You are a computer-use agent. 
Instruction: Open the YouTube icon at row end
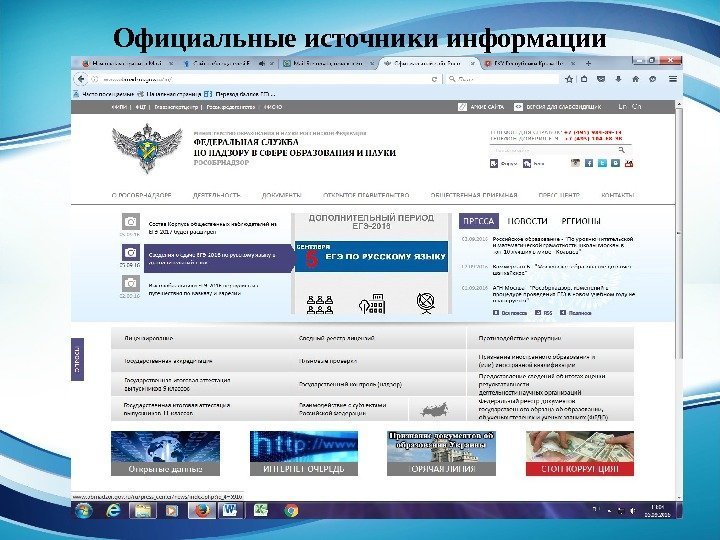pyautogui.click(x=629, y=163)
